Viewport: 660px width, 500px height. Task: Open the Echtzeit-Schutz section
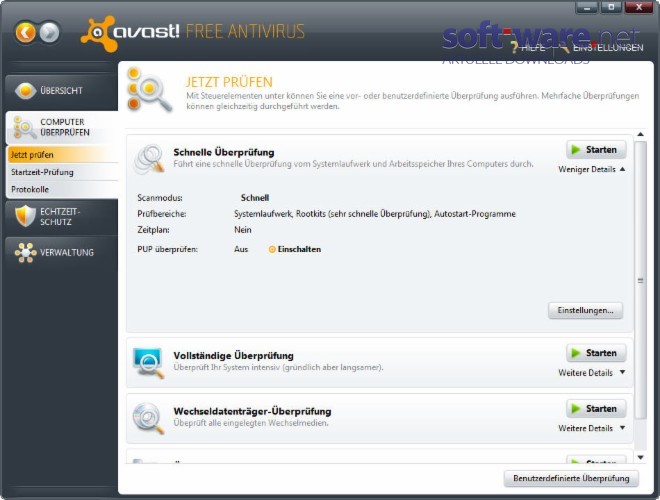pyautogui.click(x=62, y=217)
